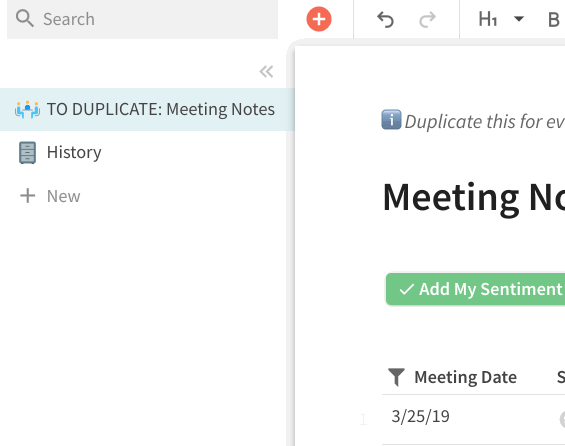The image size is (565, 446).
Task: Click the Add My Sentiment button
Action: (x=476, y=289)
